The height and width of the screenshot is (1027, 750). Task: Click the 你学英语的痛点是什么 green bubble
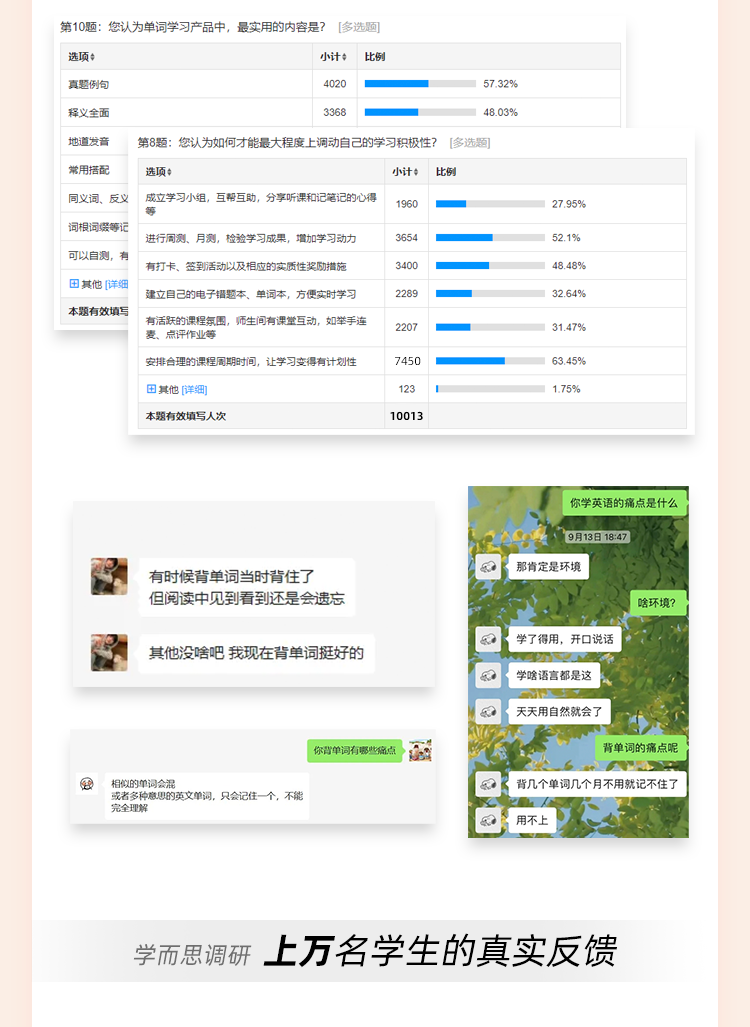624,503
